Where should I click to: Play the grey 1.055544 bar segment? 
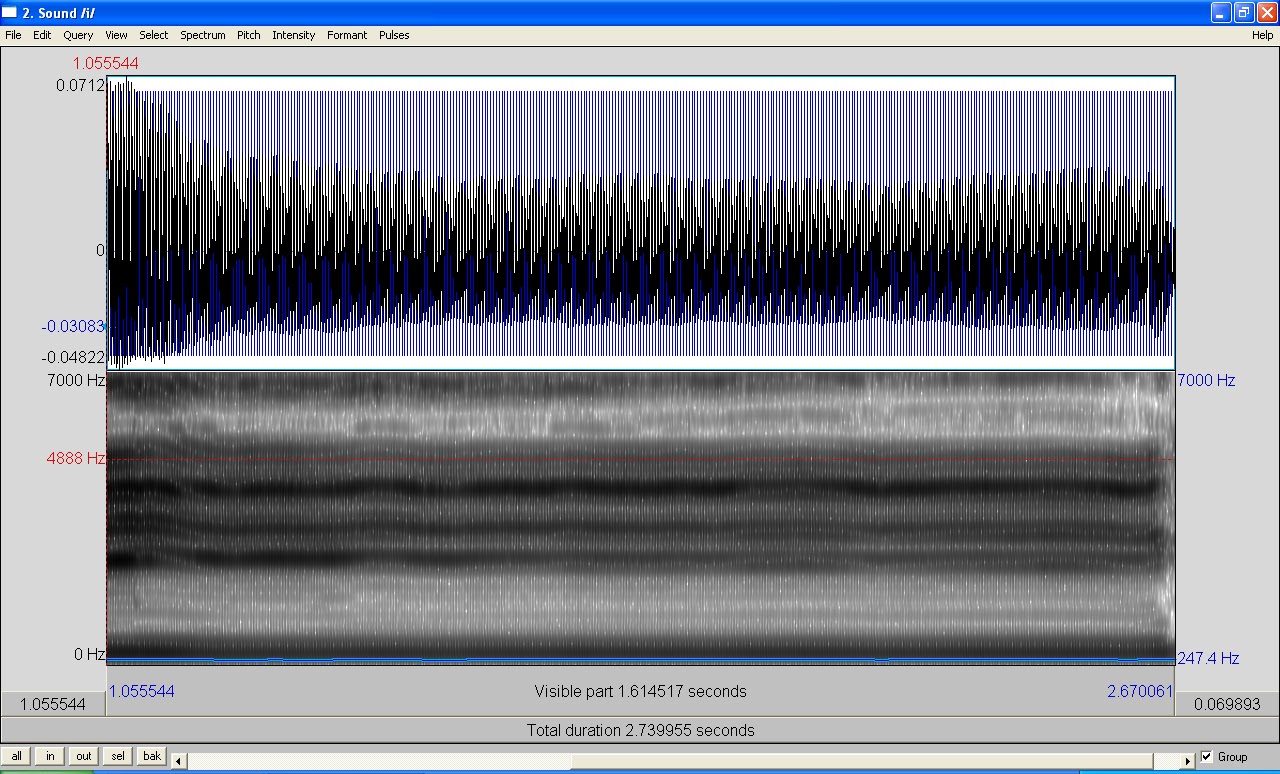click(53, 704)
